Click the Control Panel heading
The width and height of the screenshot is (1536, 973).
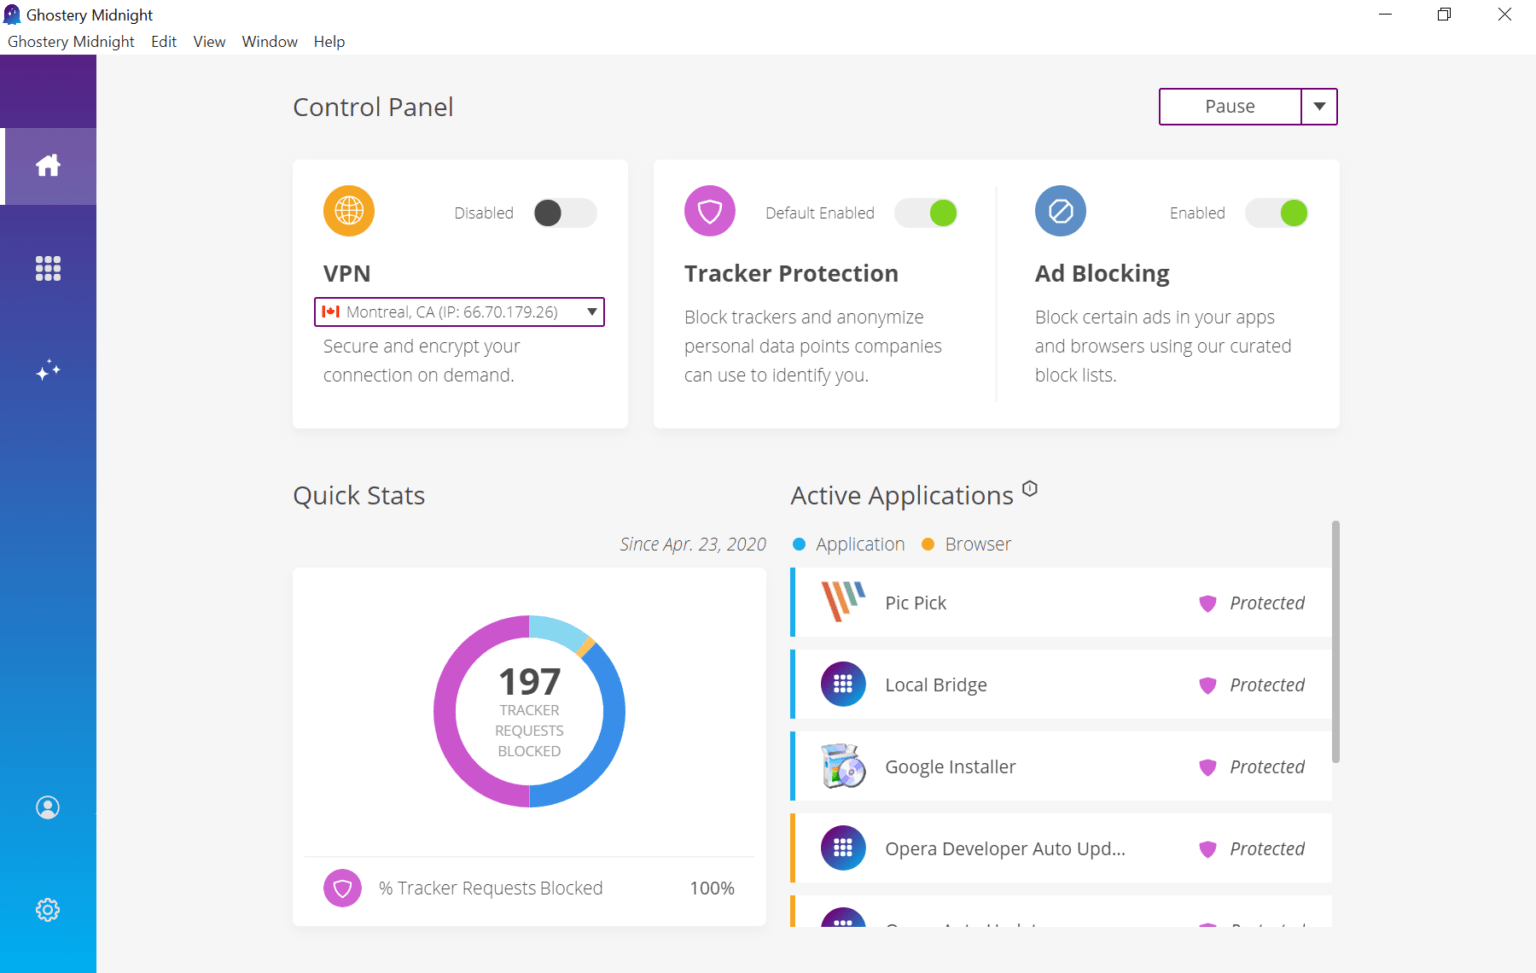(373, 107)
